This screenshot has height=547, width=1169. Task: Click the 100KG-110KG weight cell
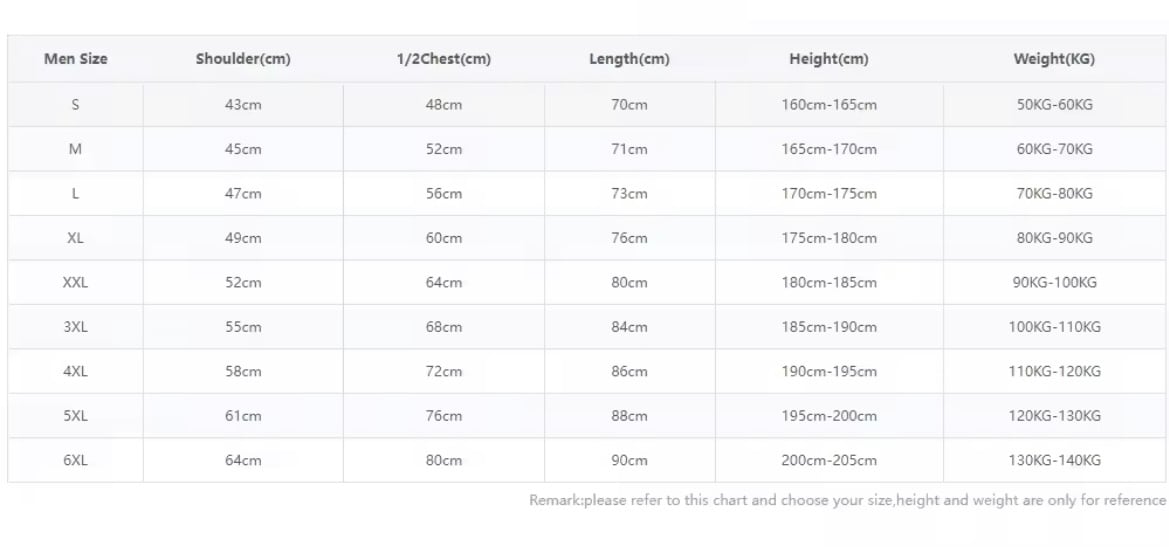click(x=1054, y=327)
